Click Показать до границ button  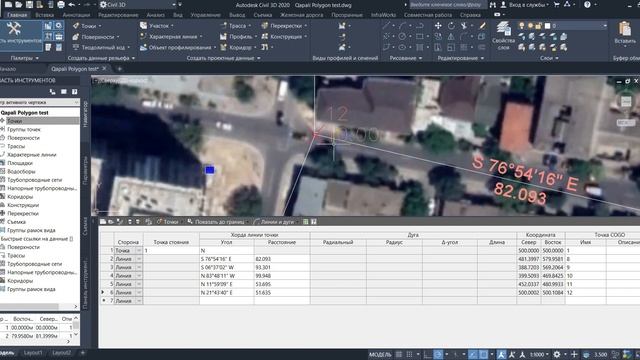pyautogui.click(x=217, y=222)
